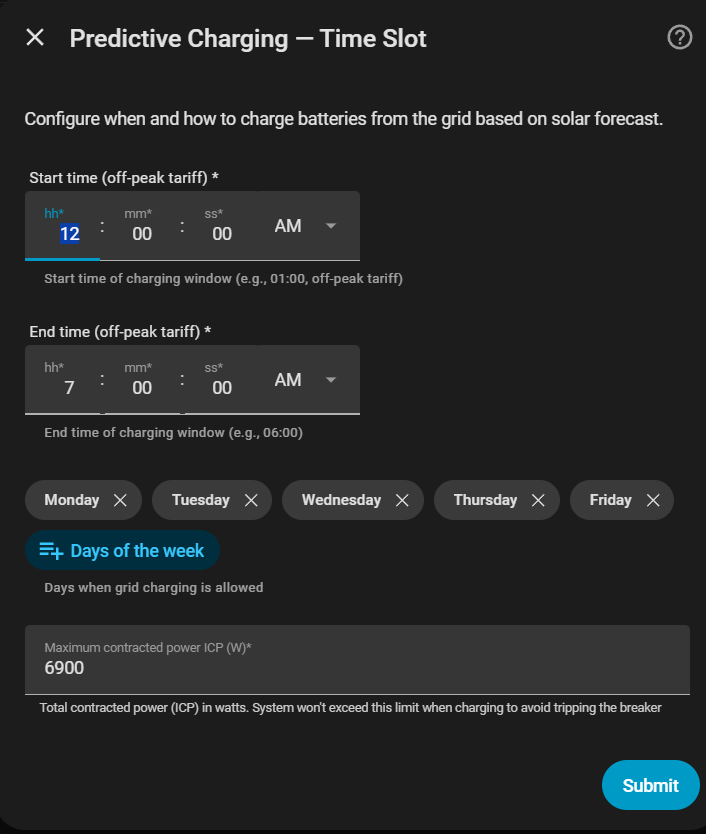The height and width of the screenshot is (834, 706).
Task: Open the Days of the week selector
Action: tap(136, 551)
